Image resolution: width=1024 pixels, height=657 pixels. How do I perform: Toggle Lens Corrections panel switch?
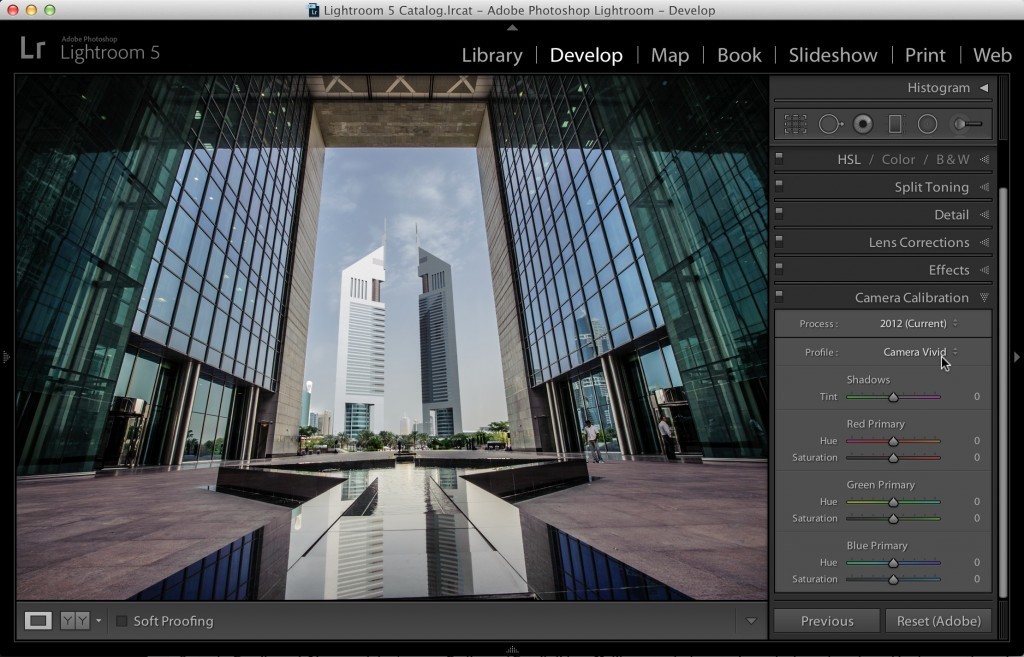(x=779, y=240)
